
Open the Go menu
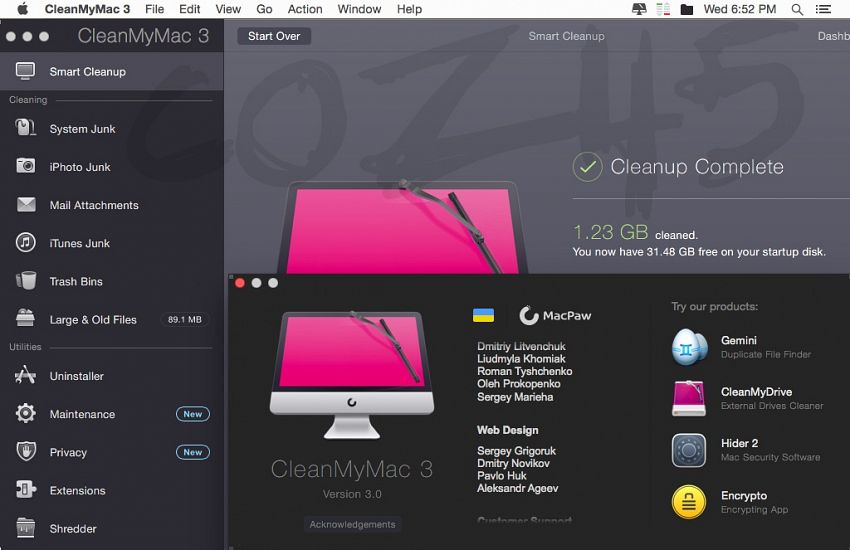(264, 9)
